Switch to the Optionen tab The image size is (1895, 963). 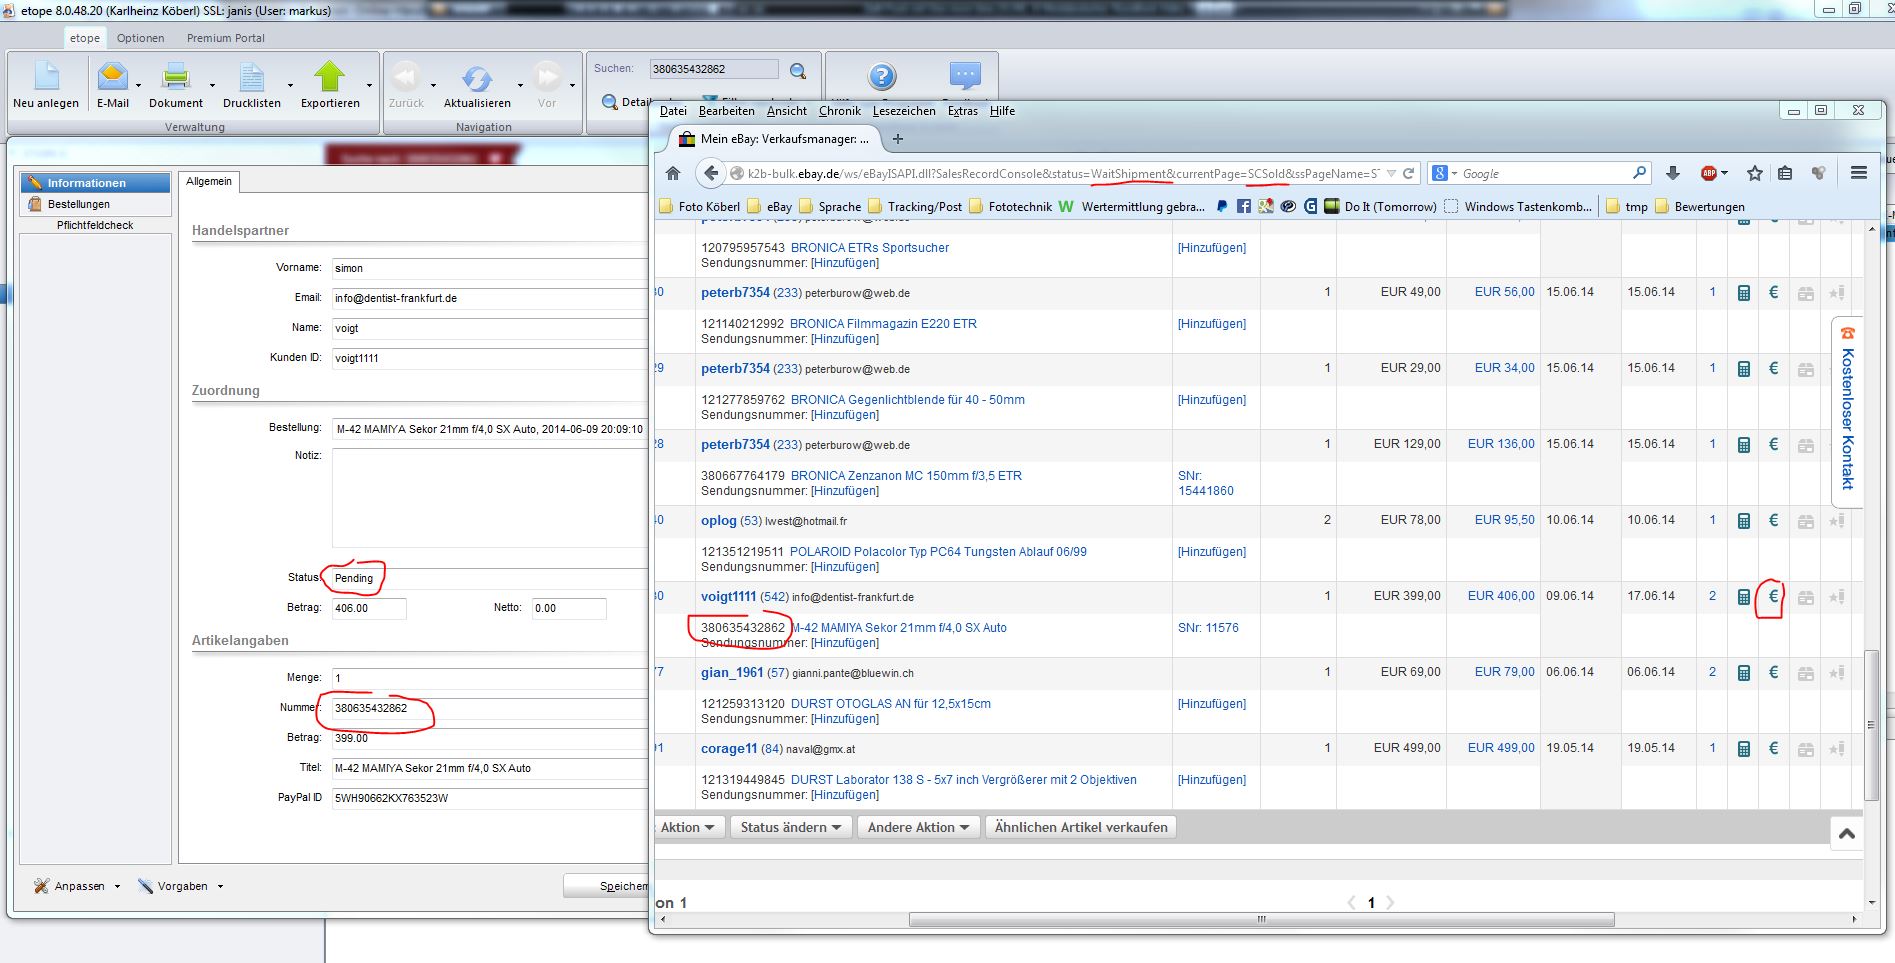tap(140, 38)
